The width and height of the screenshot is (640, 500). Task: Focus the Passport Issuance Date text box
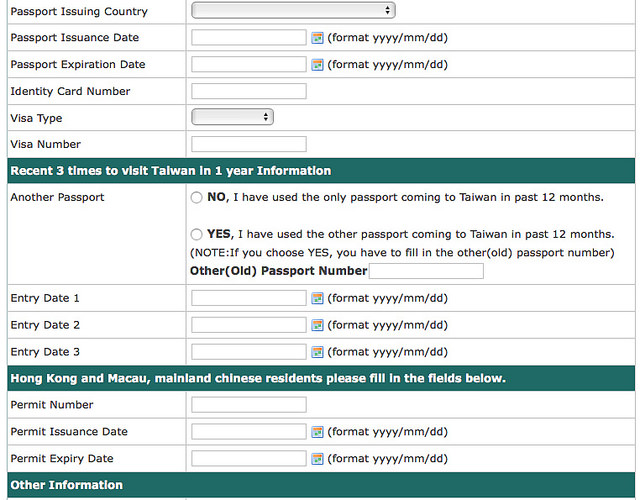[249, 38]
